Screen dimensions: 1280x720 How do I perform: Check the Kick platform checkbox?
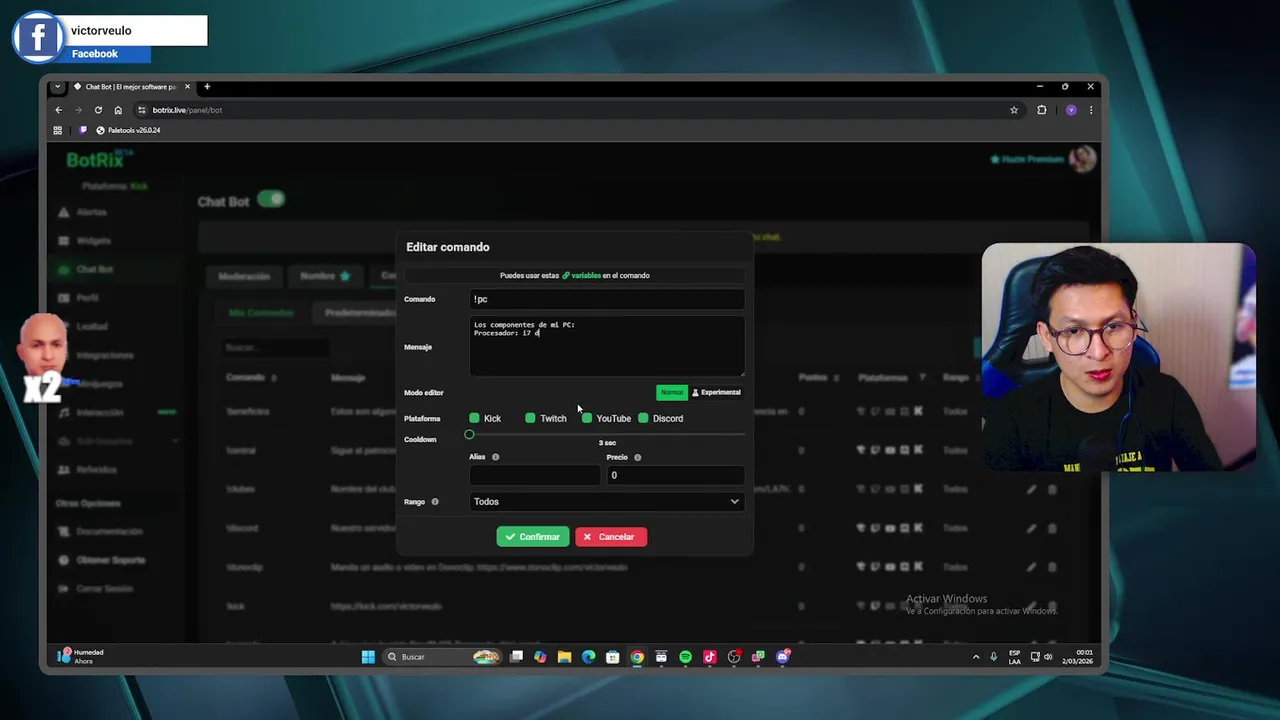coord(474,418)
